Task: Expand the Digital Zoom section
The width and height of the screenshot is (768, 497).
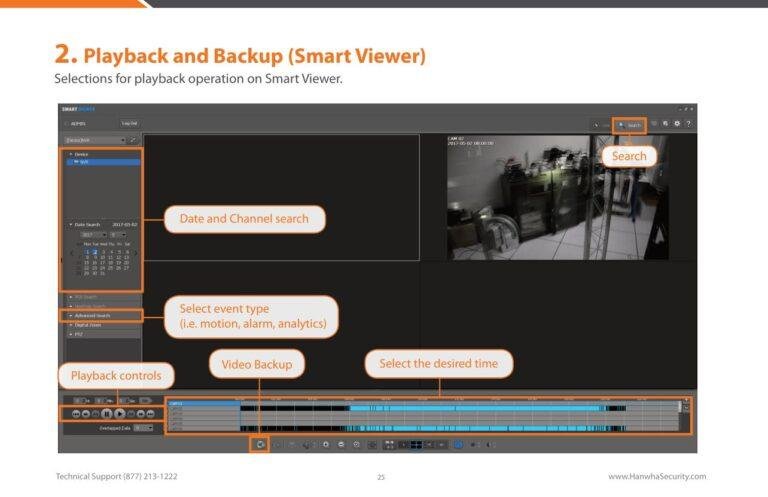Action: pyautogui.click(x=103, y=325)
